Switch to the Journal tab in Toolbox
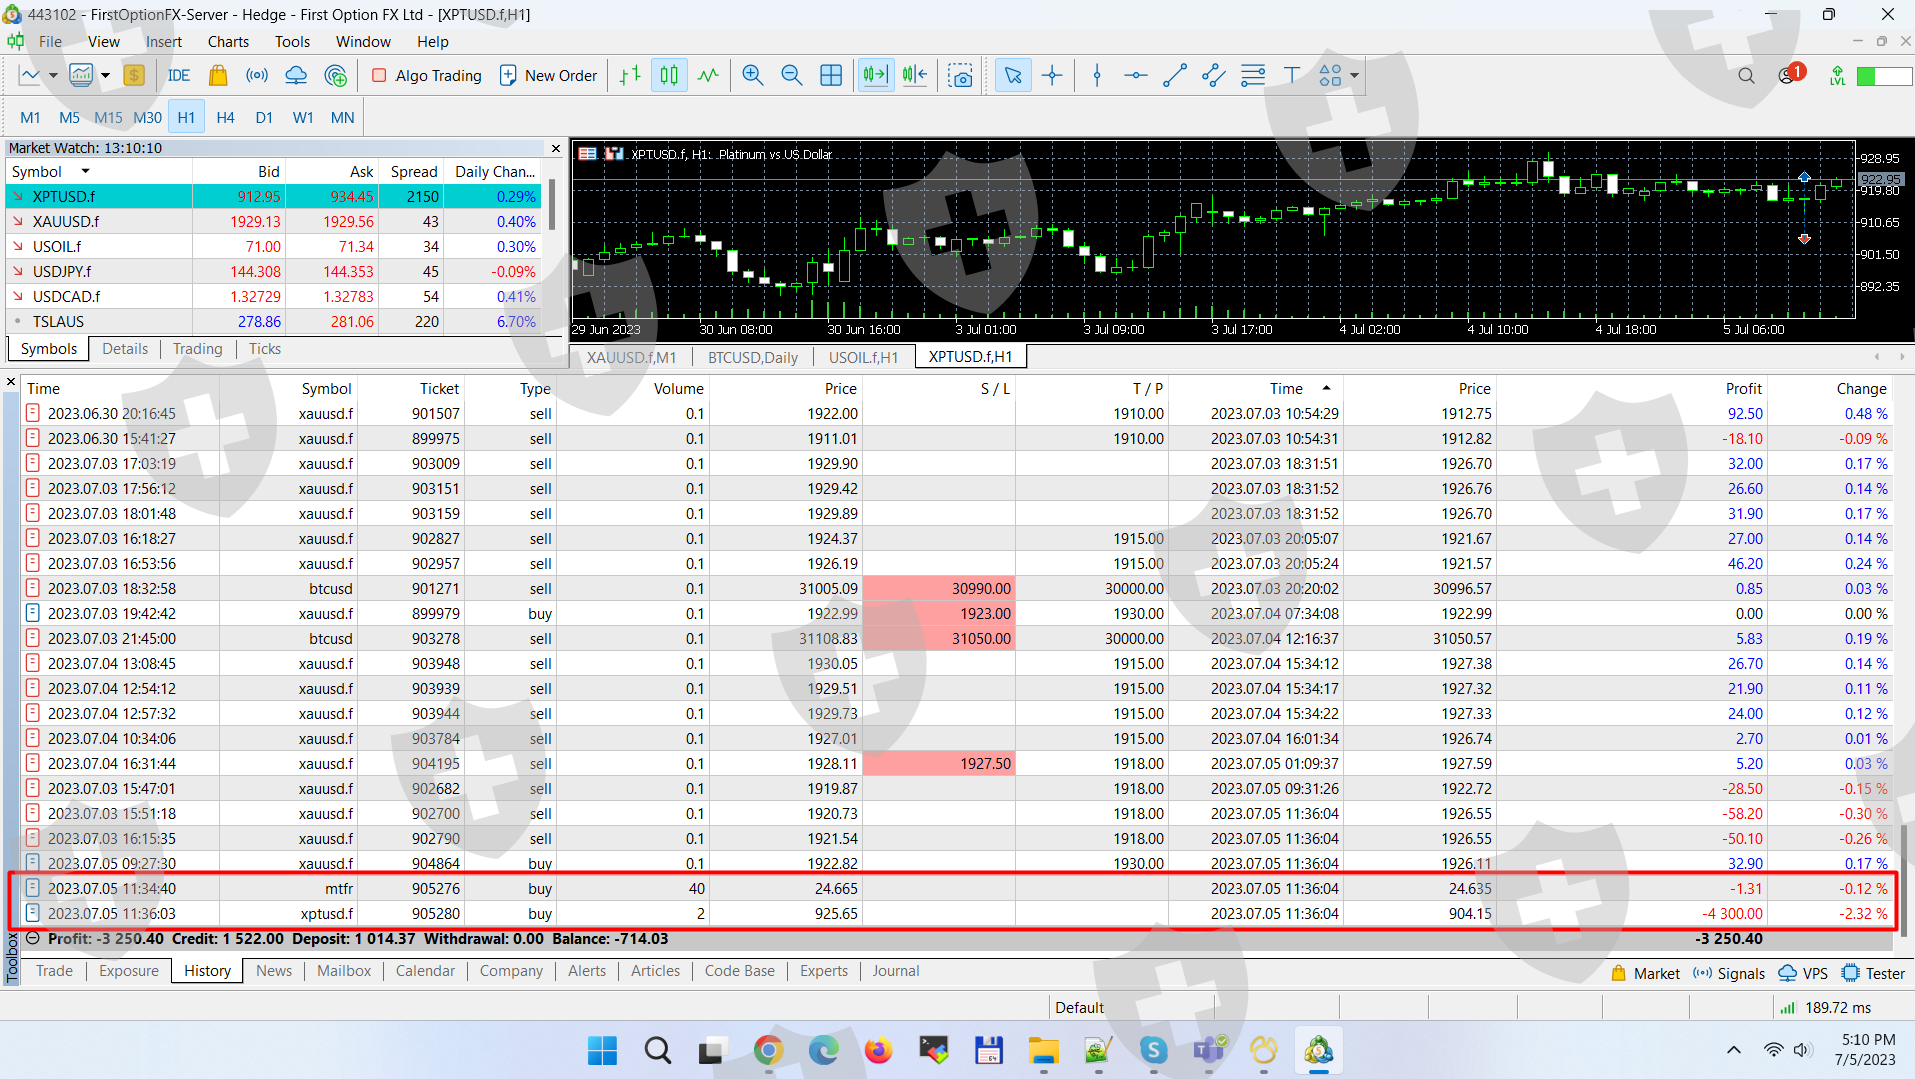 (895, 971)
